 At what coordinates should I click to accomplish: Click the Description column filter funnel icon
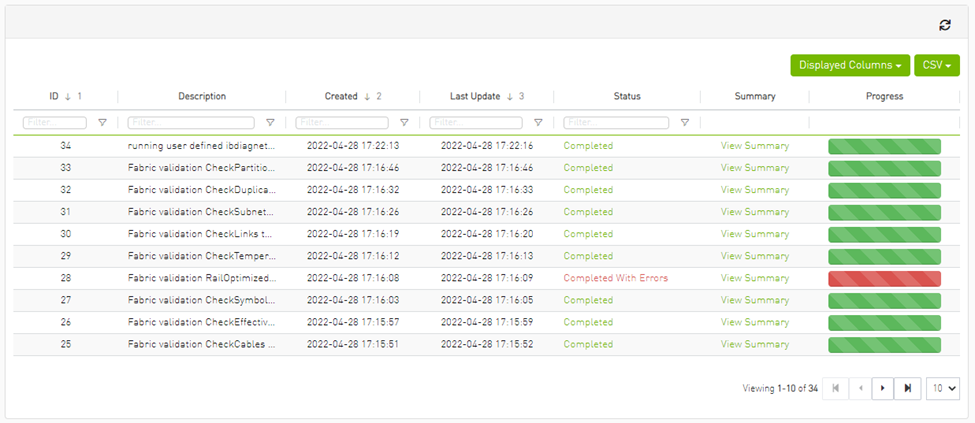tap(270, 123)
